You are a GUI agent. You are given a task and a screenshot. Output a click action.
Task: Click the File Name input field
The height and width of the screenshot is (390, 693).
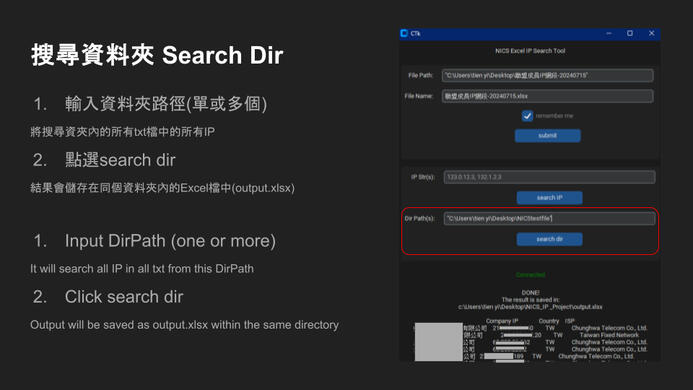[x=547, y=96]
